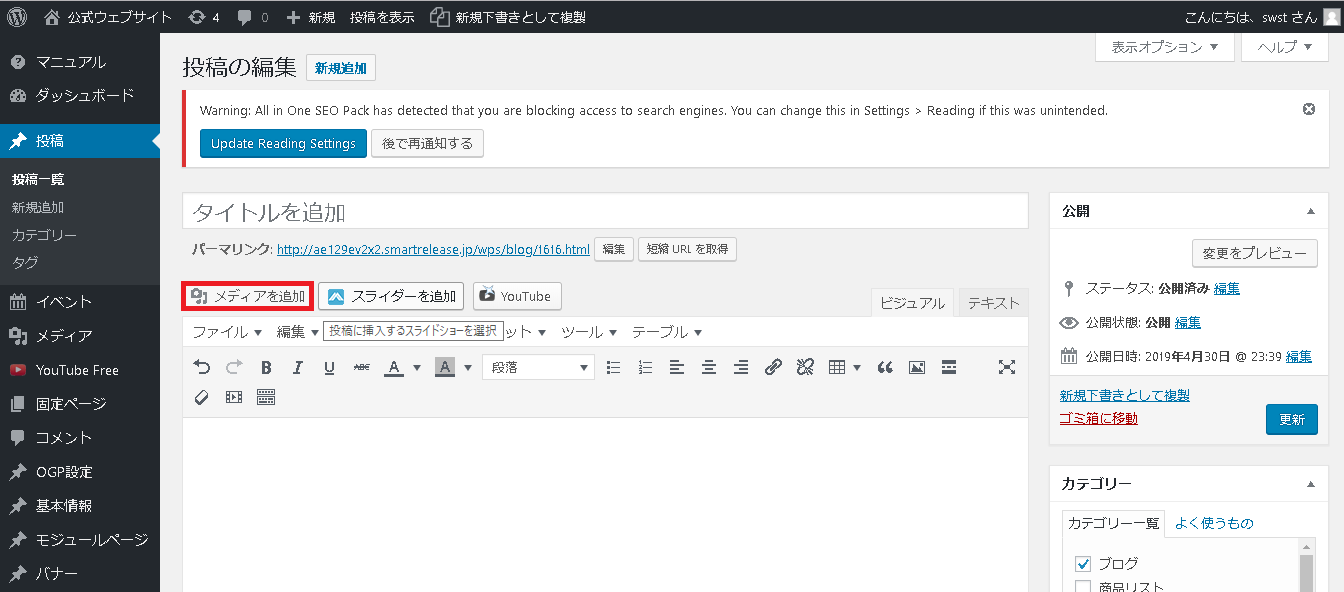The width and height of the screenshot is (1344, 592).
Task: Insert a blockquote with the quote icon
Action: point(885,367)
